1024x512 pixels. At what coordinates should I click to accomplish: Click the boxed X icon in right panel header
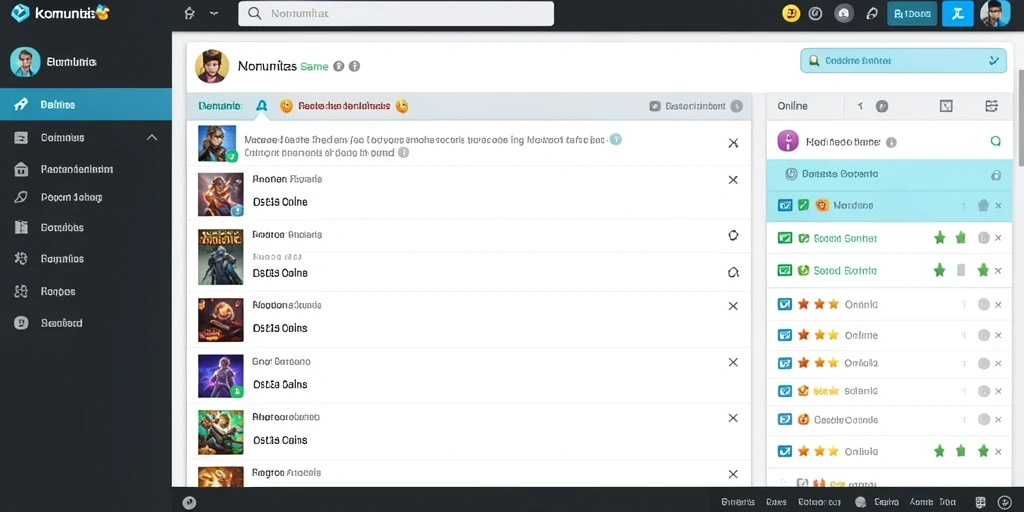pos(946,106)
